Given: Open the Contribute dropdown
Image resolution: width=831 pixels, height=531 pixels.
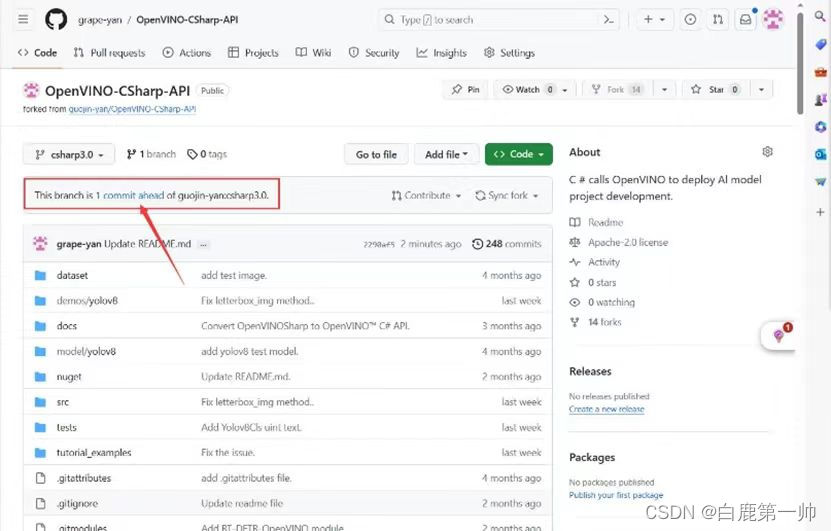Looking at the screenshot, I should [x=427, y=196].
